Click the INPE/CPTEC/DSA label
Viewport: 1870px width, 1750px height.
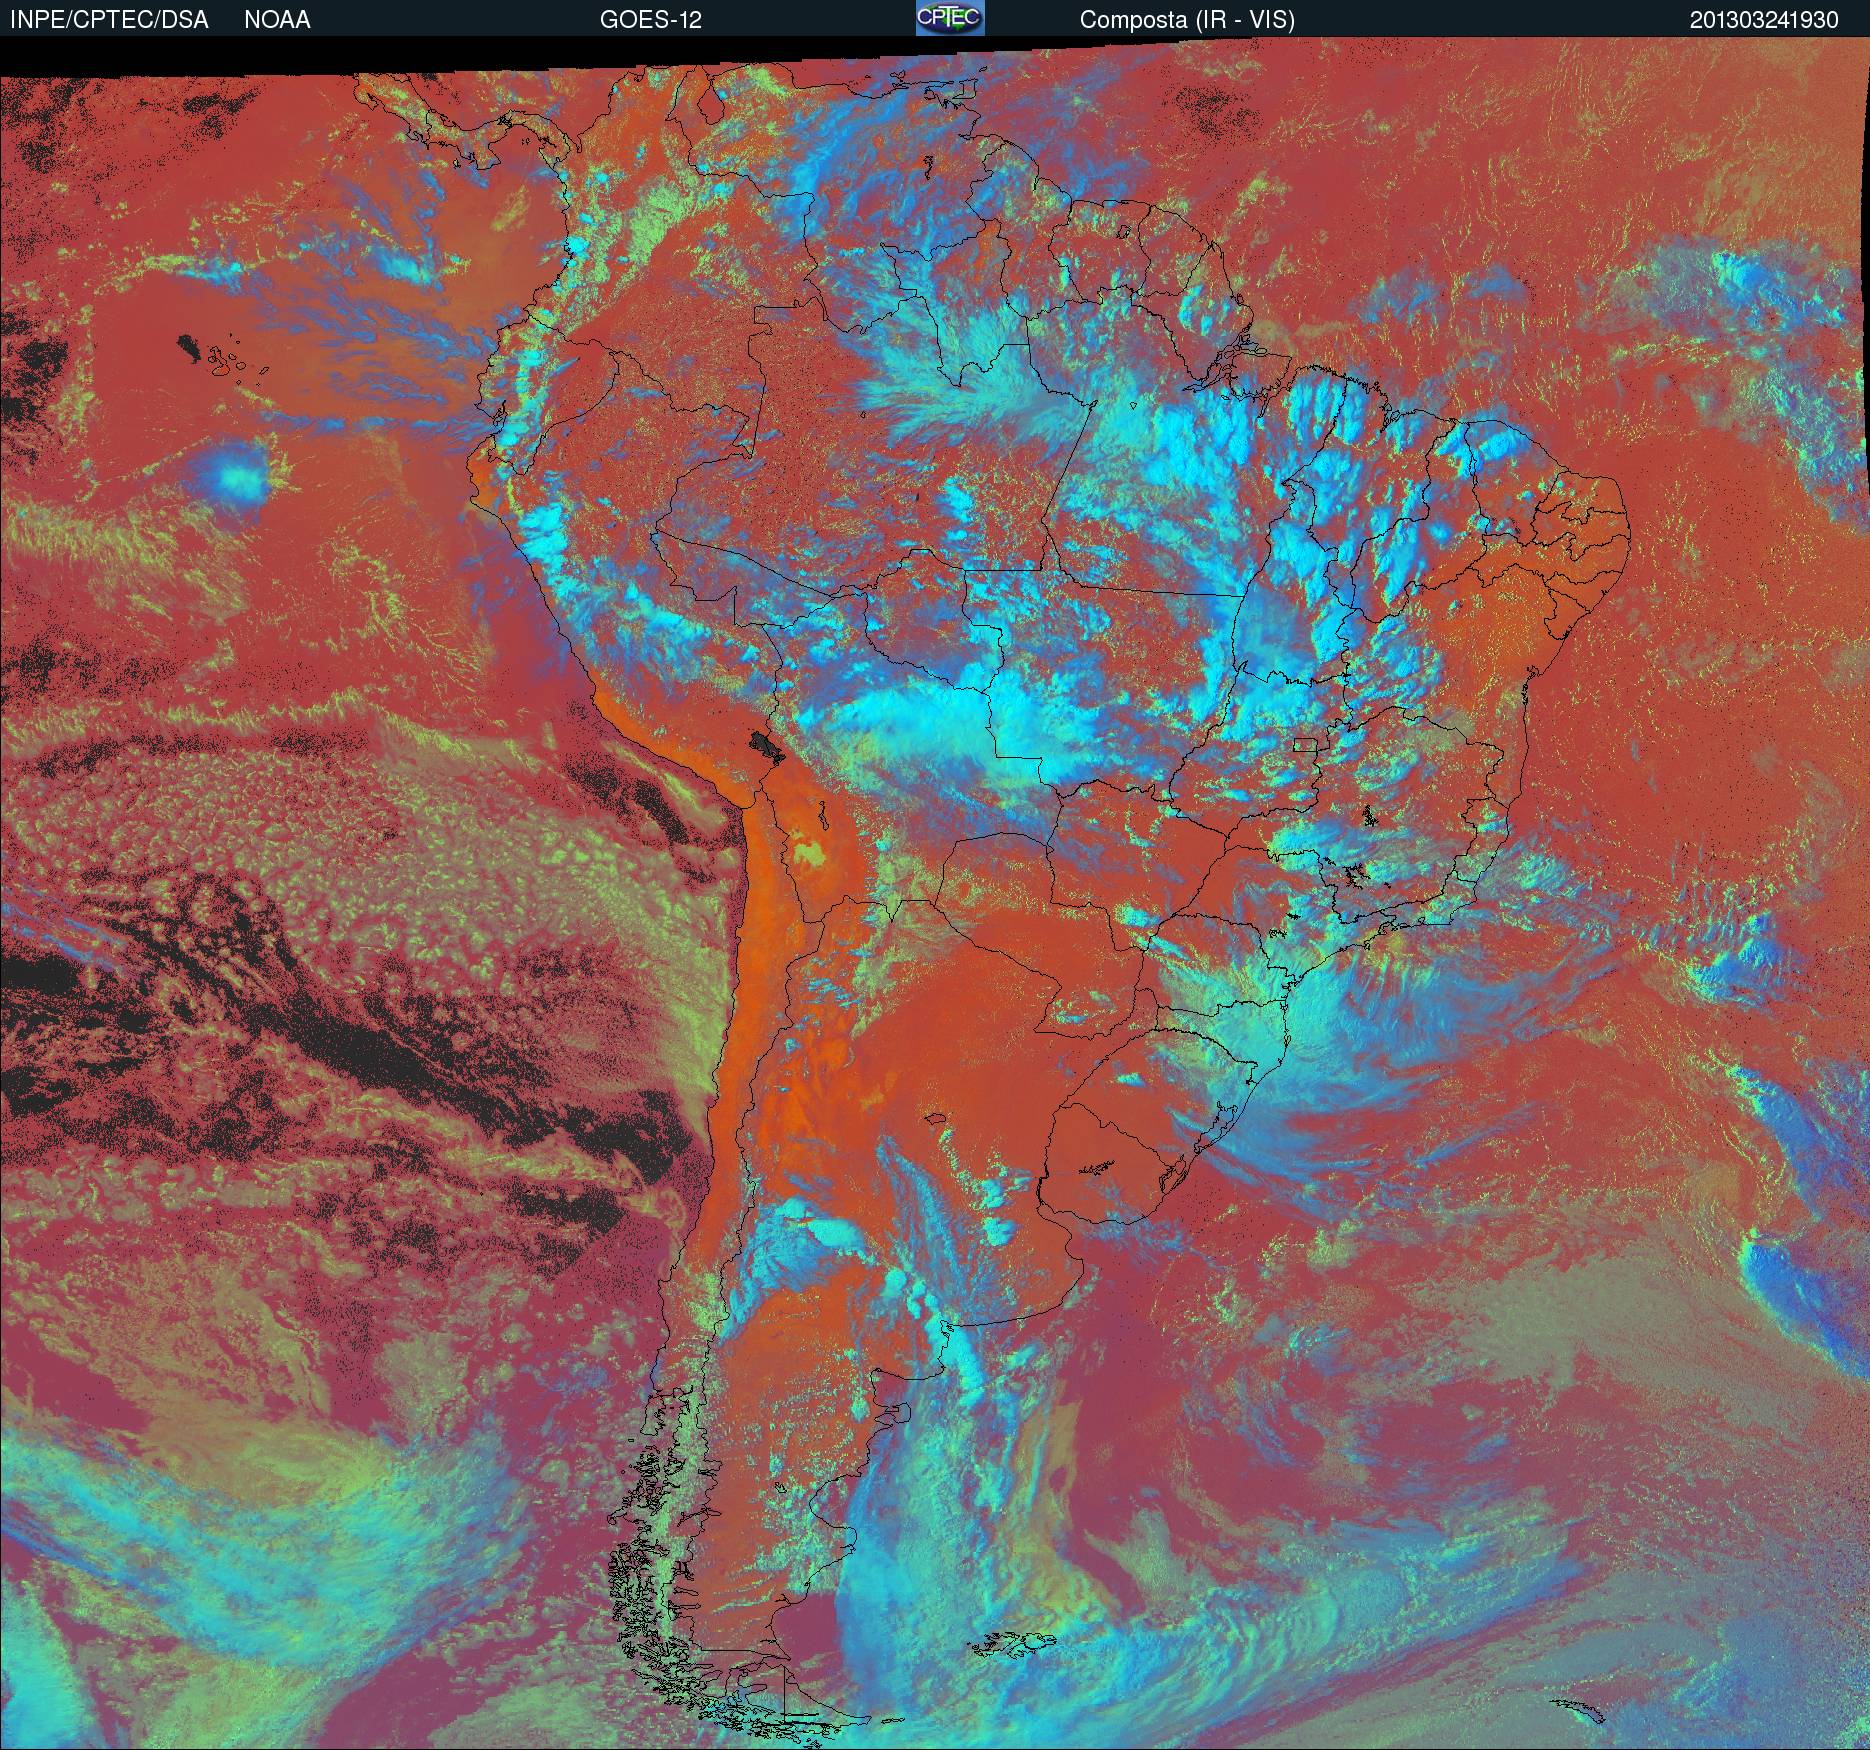click(109, 20)
